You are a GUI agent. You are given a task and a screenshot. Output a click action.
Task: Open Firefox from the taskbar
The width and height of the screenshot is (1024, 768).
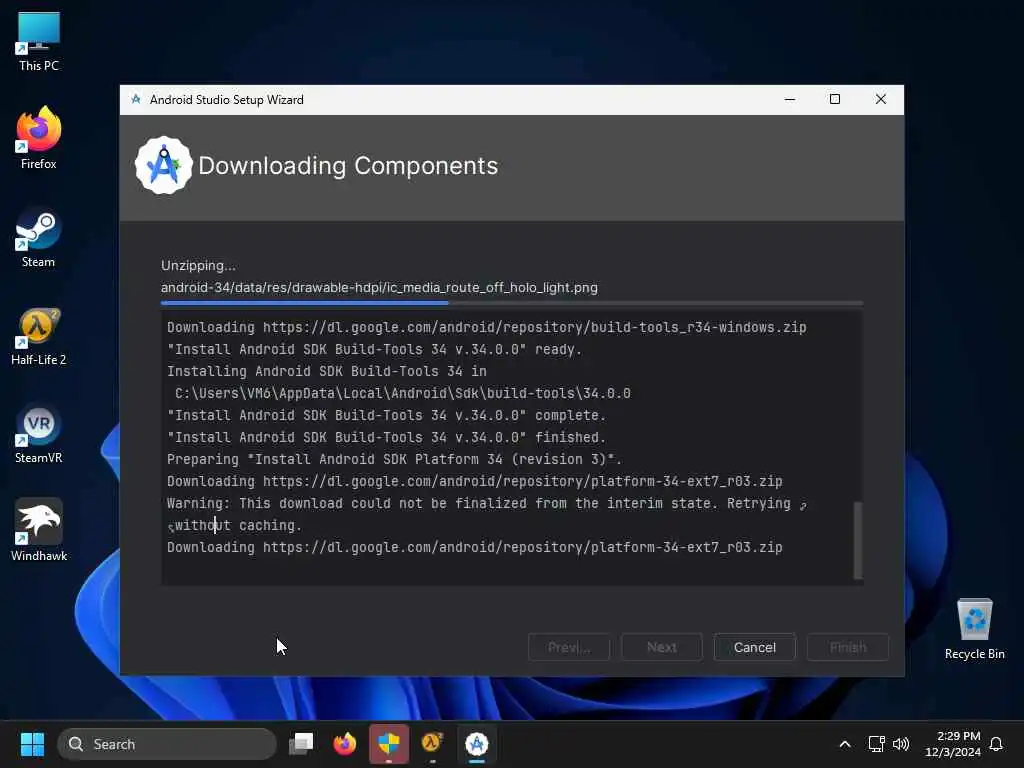coord(345,744)
